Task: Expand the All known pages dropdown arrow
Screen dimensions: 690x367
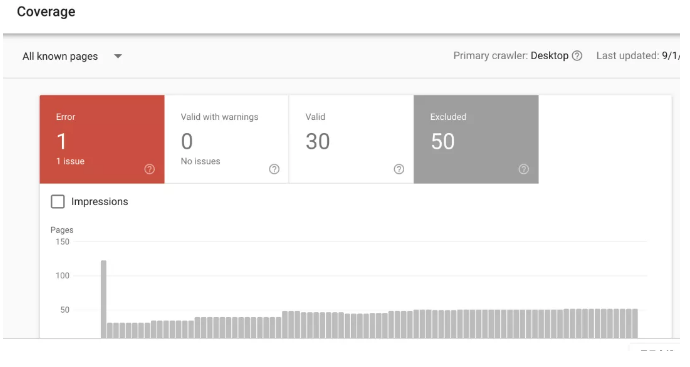Action: [x=117, y=56]
